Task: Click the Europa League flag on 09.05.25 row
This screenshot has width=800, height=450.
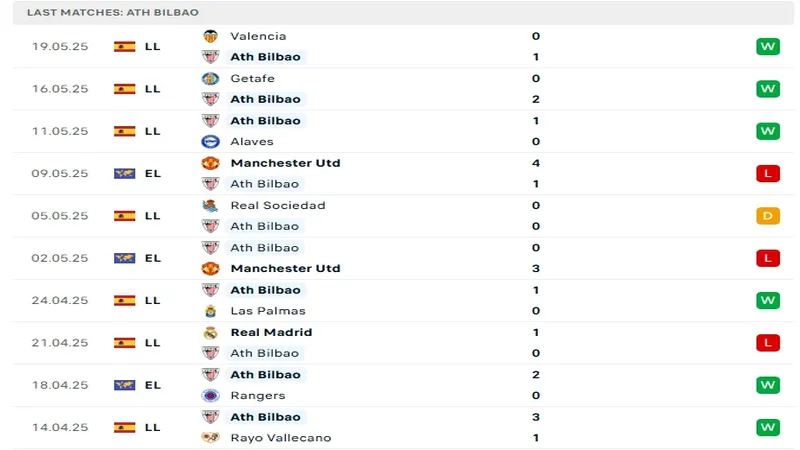Action: 124,173
